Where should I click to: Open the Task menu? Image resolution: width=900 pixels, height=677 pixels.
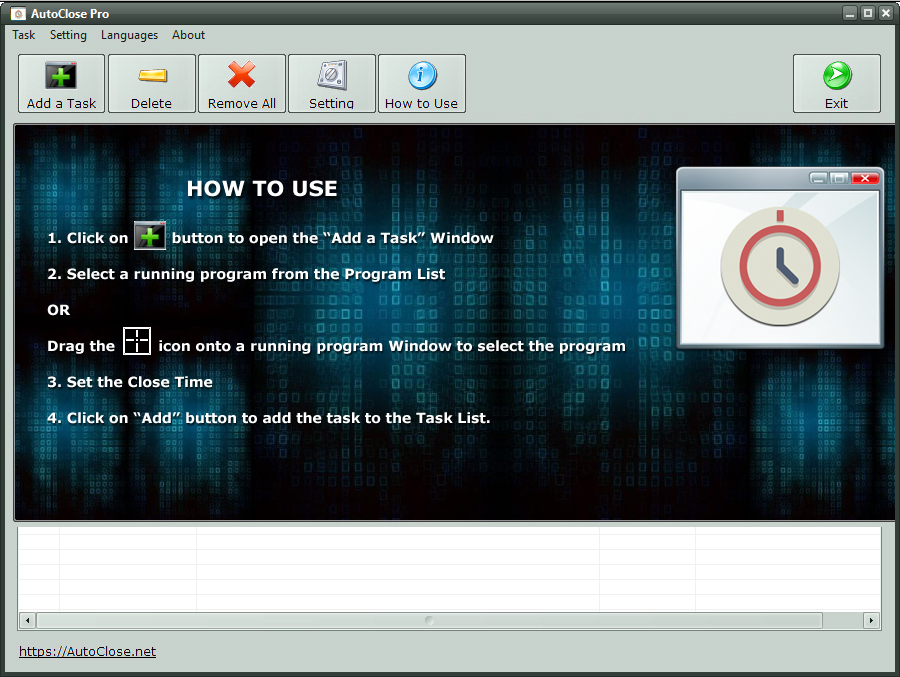[23, 35]
